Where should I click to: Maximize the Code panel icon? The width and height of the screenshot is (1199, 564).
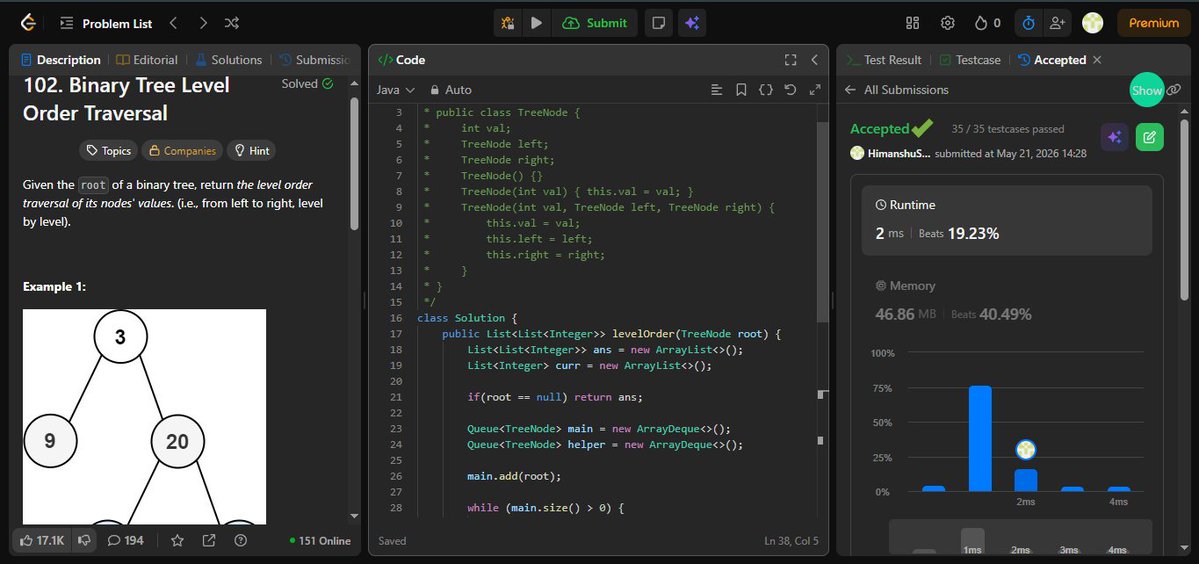(x=791, y=60)
